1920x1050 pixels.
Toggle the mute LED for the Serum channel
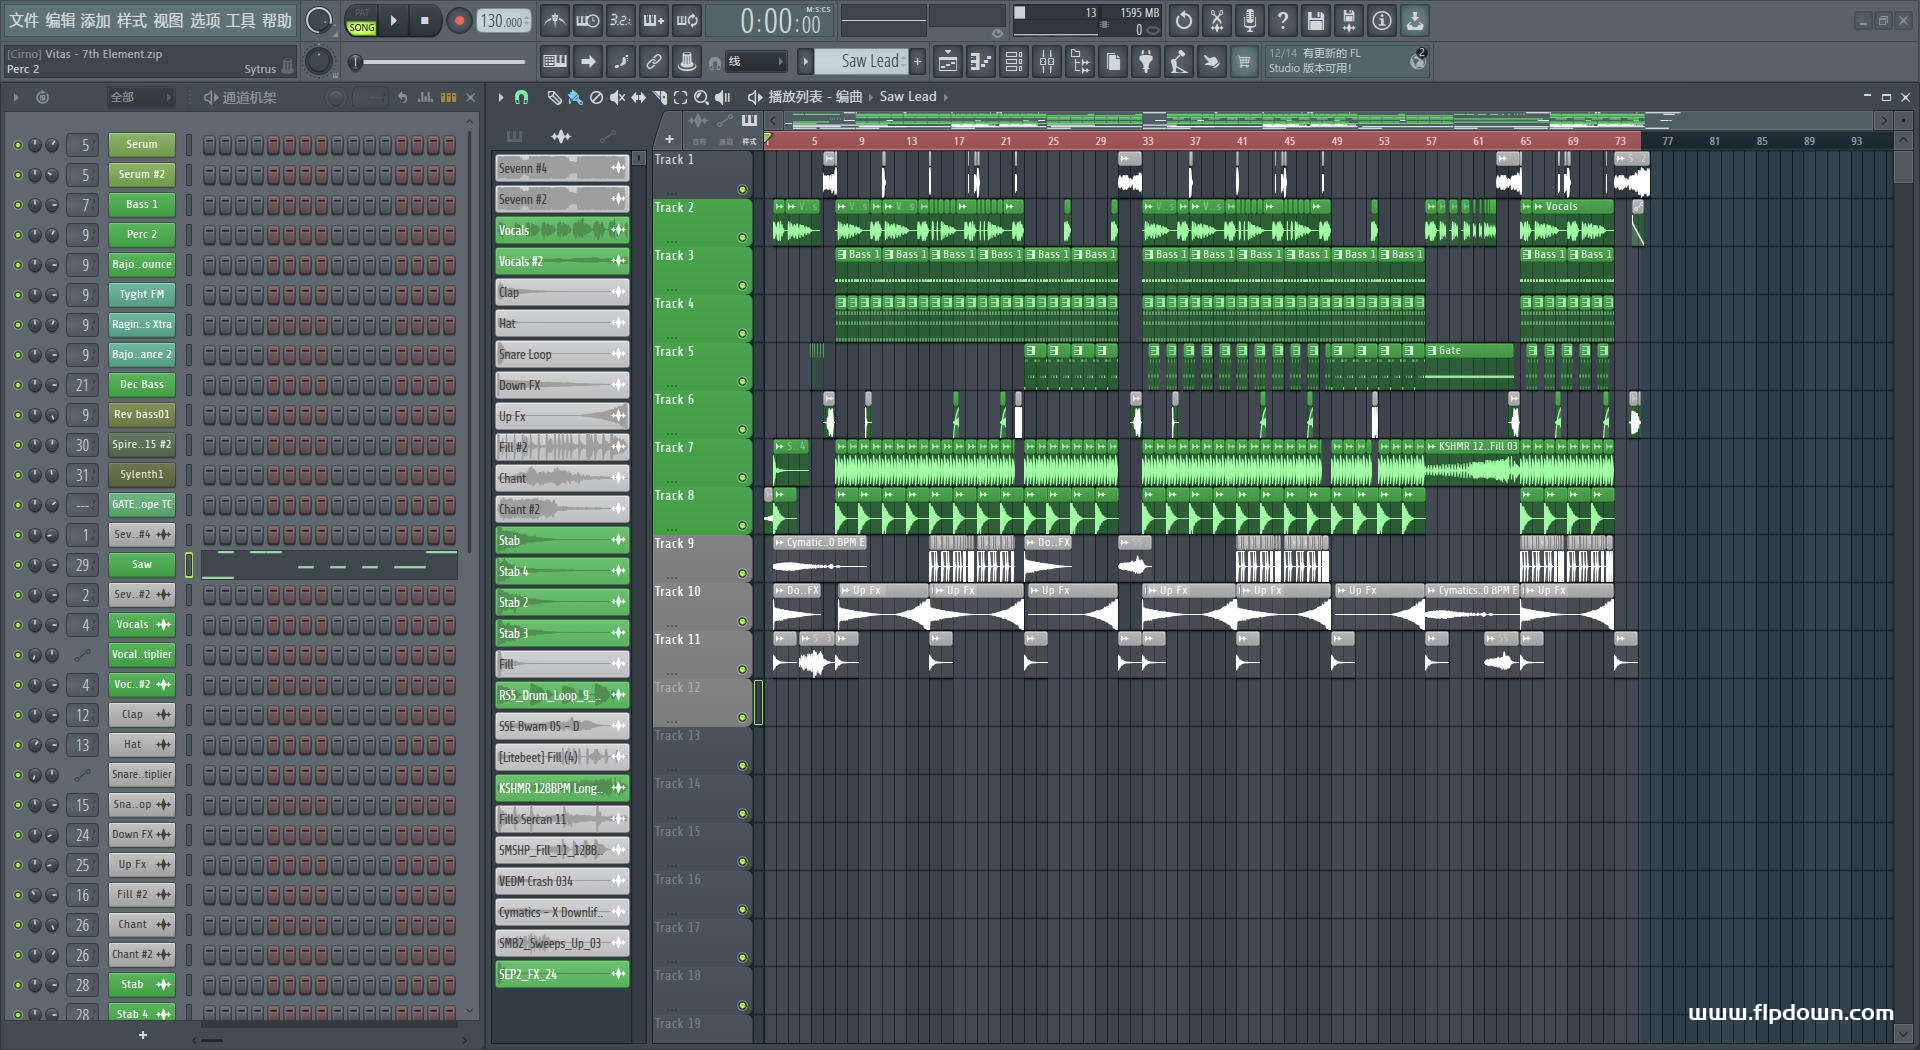coord(16,144)
